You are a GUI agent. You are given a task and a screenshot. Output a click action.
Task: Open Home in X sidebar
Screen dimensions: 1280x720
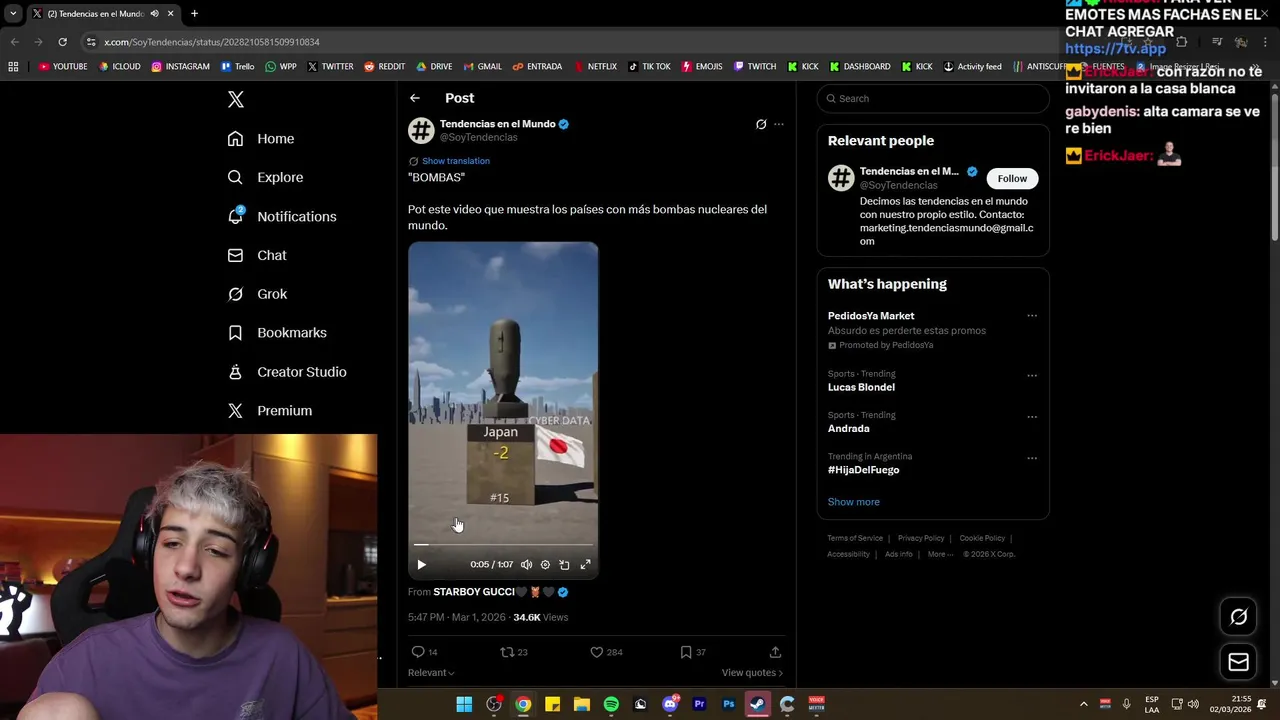pyautogui.click(x=261, y=139)
